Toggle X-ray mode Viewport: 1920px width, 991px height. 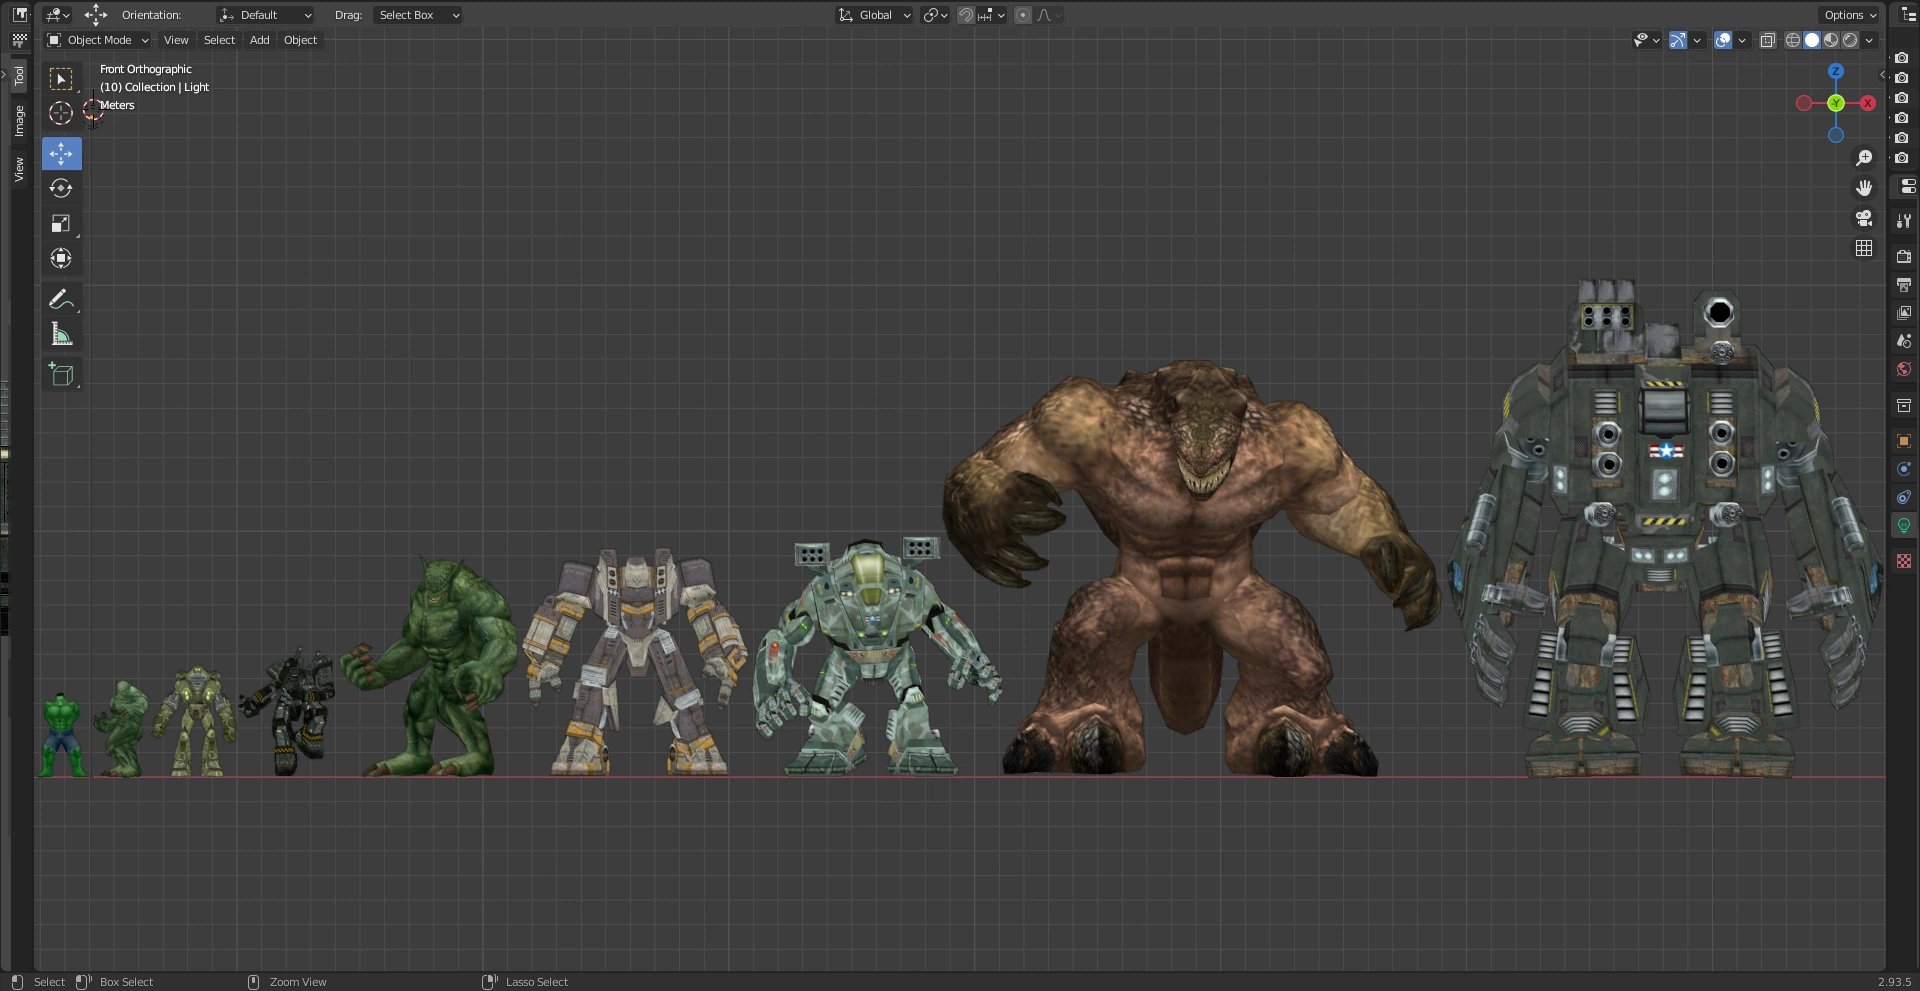[x=1767, y=41]
